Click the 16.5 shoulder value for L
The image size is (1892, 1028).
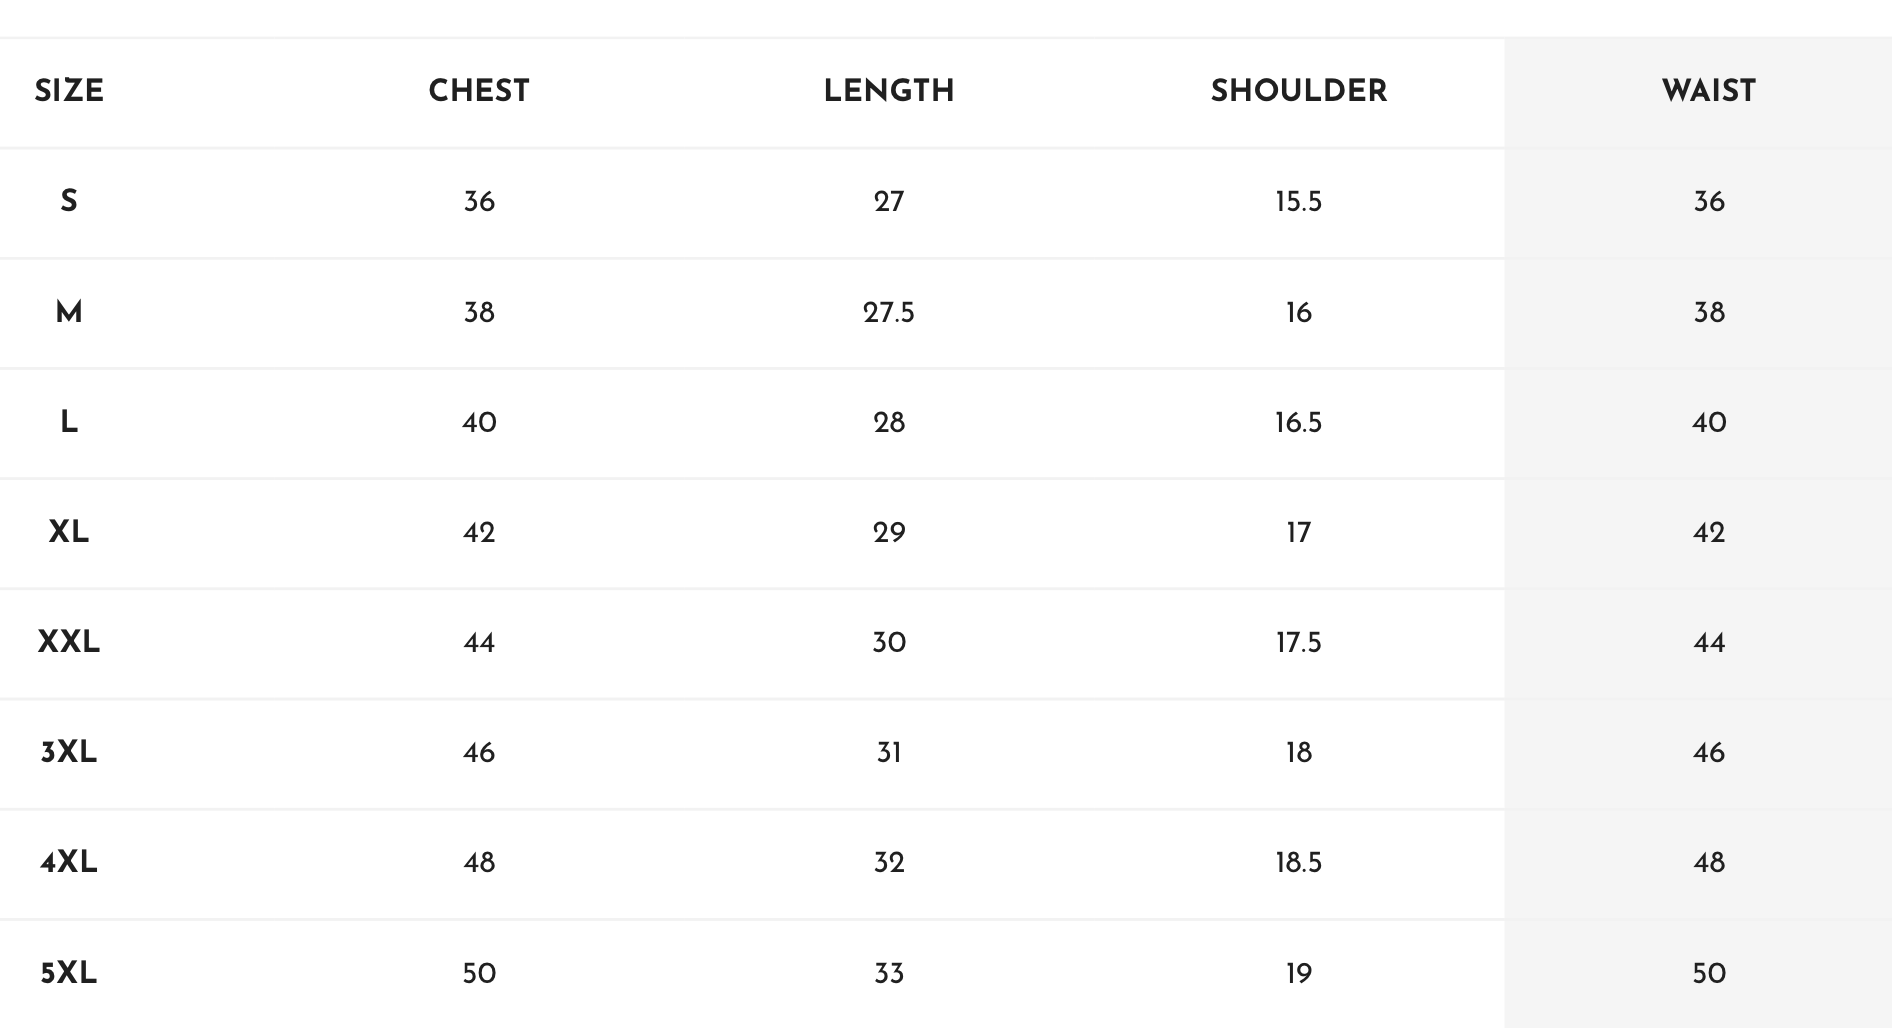(1299, 422)
